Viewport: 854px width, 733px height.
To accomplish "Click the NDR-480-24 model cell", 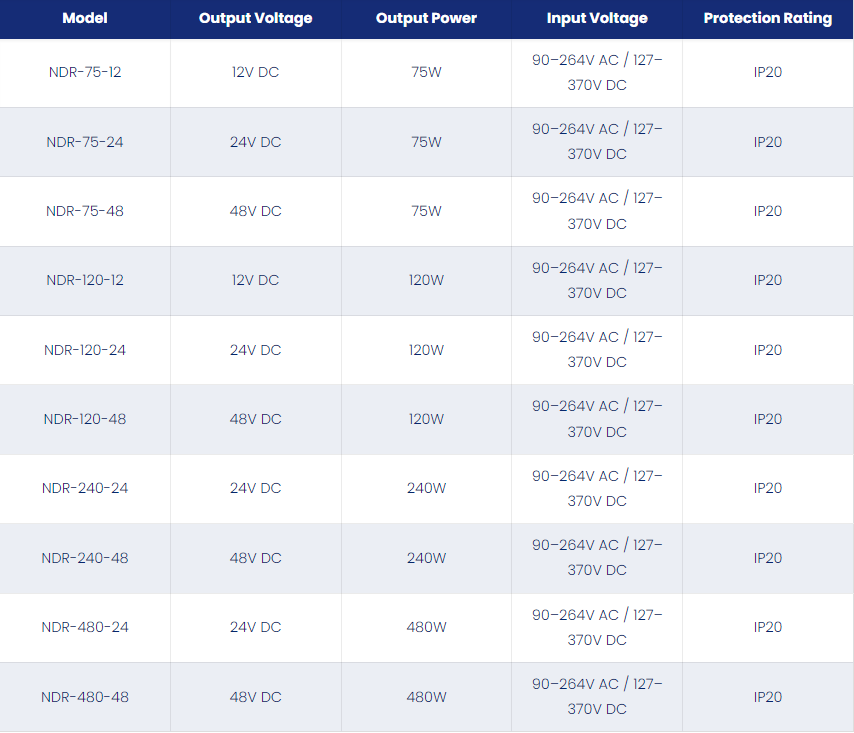I will (x=85, y=627).
